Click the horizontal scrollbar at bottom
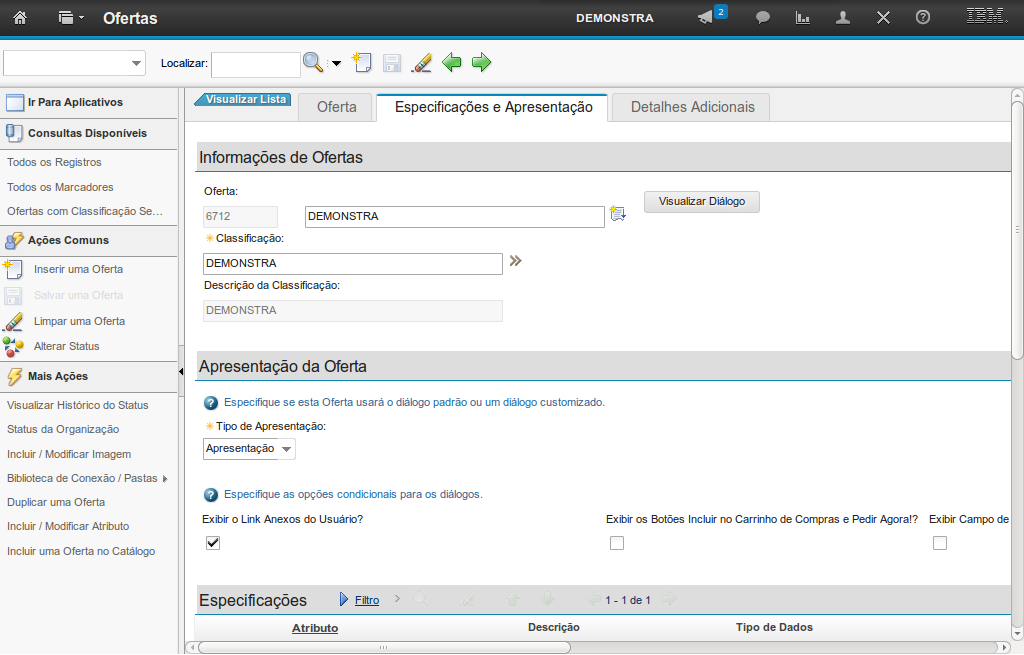 click(x=384, y=647)
